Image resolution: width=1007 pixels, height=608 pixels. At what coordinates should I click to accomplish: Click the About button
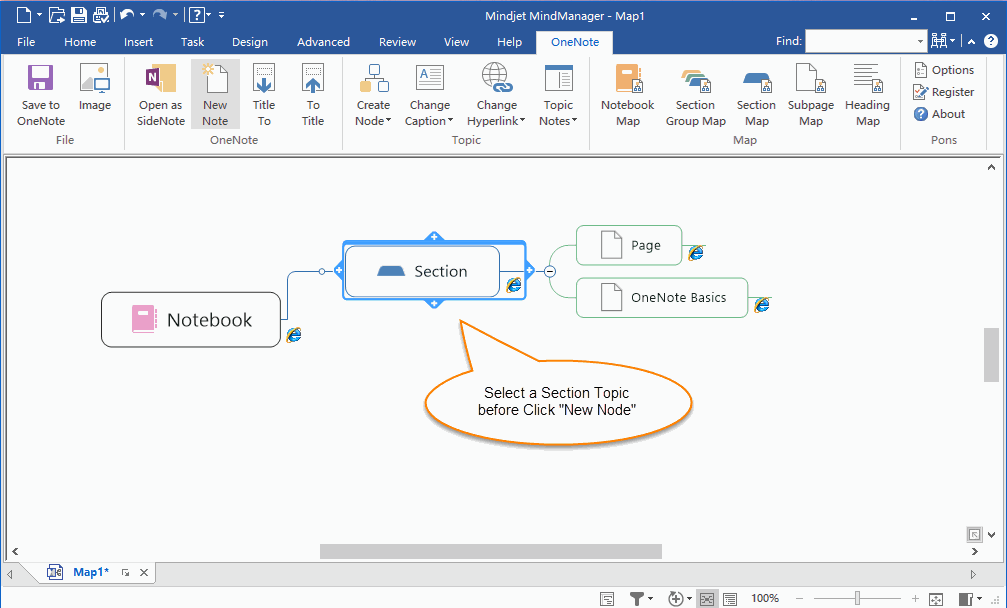(940, 114)
